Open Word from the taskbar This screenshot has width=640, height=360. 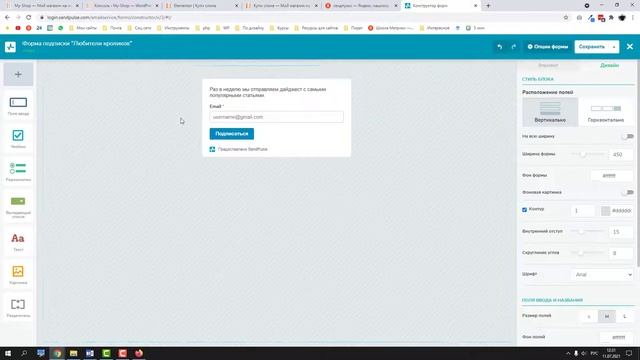tap(90, 353)
